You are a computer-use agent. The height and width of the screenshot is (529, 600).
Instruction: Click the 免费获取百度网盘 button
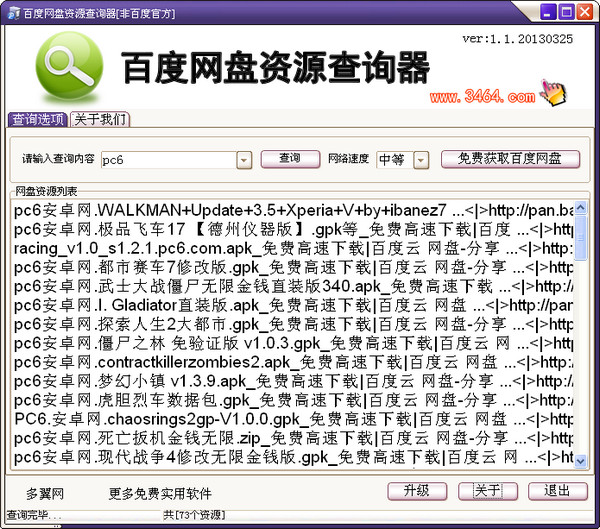(510, 159)
